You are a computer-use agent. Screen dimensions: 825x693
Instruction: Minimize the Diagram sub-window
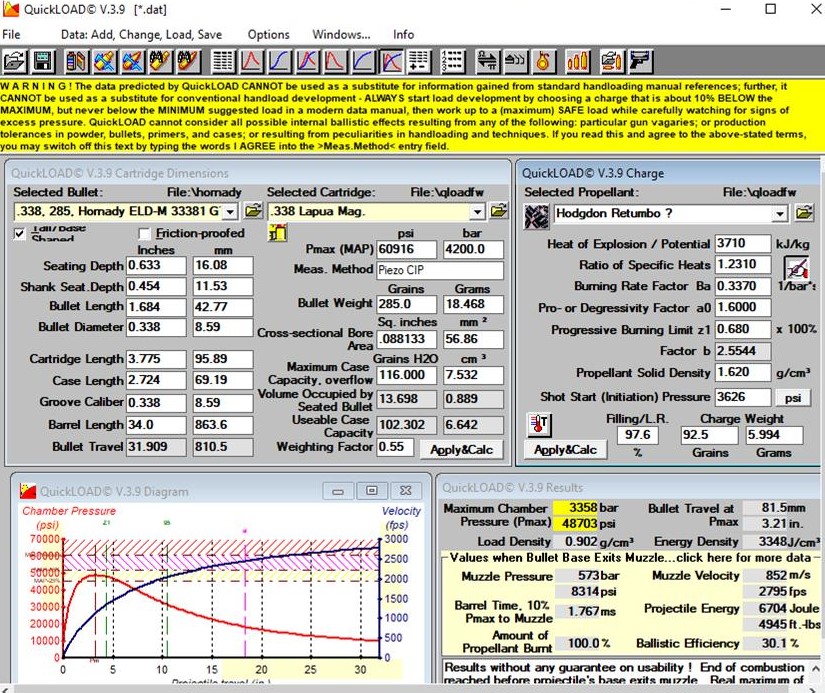click(x=338, y=491)
